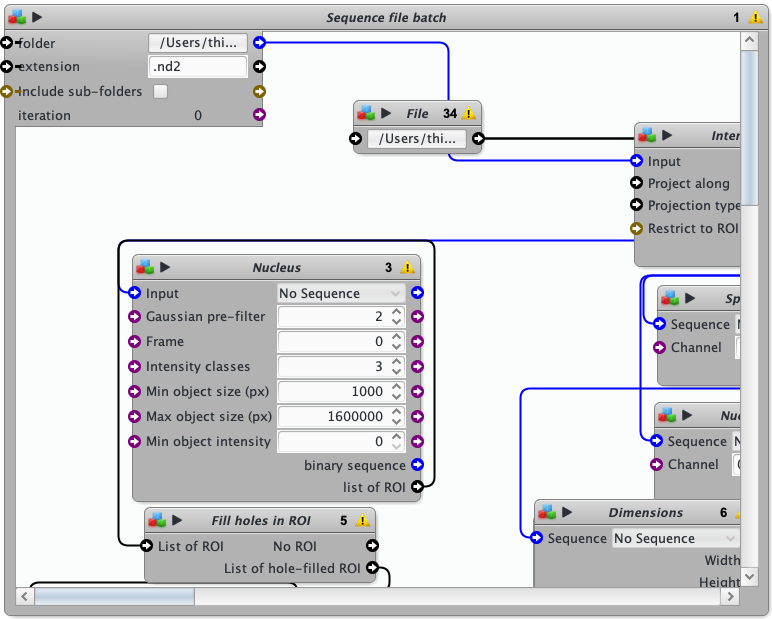Click the Dimensions block cubes icon
Screen dimensions: 772x619
coord(546,513)
